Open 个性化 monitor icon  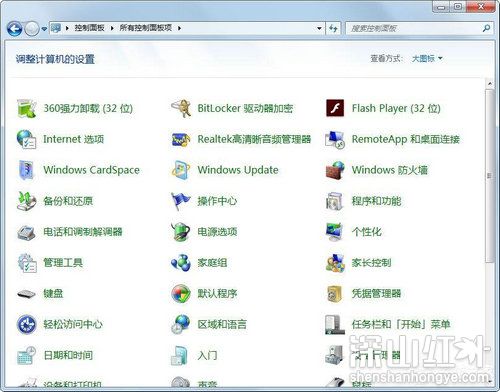pyautogui.click(x=334, y=232)
